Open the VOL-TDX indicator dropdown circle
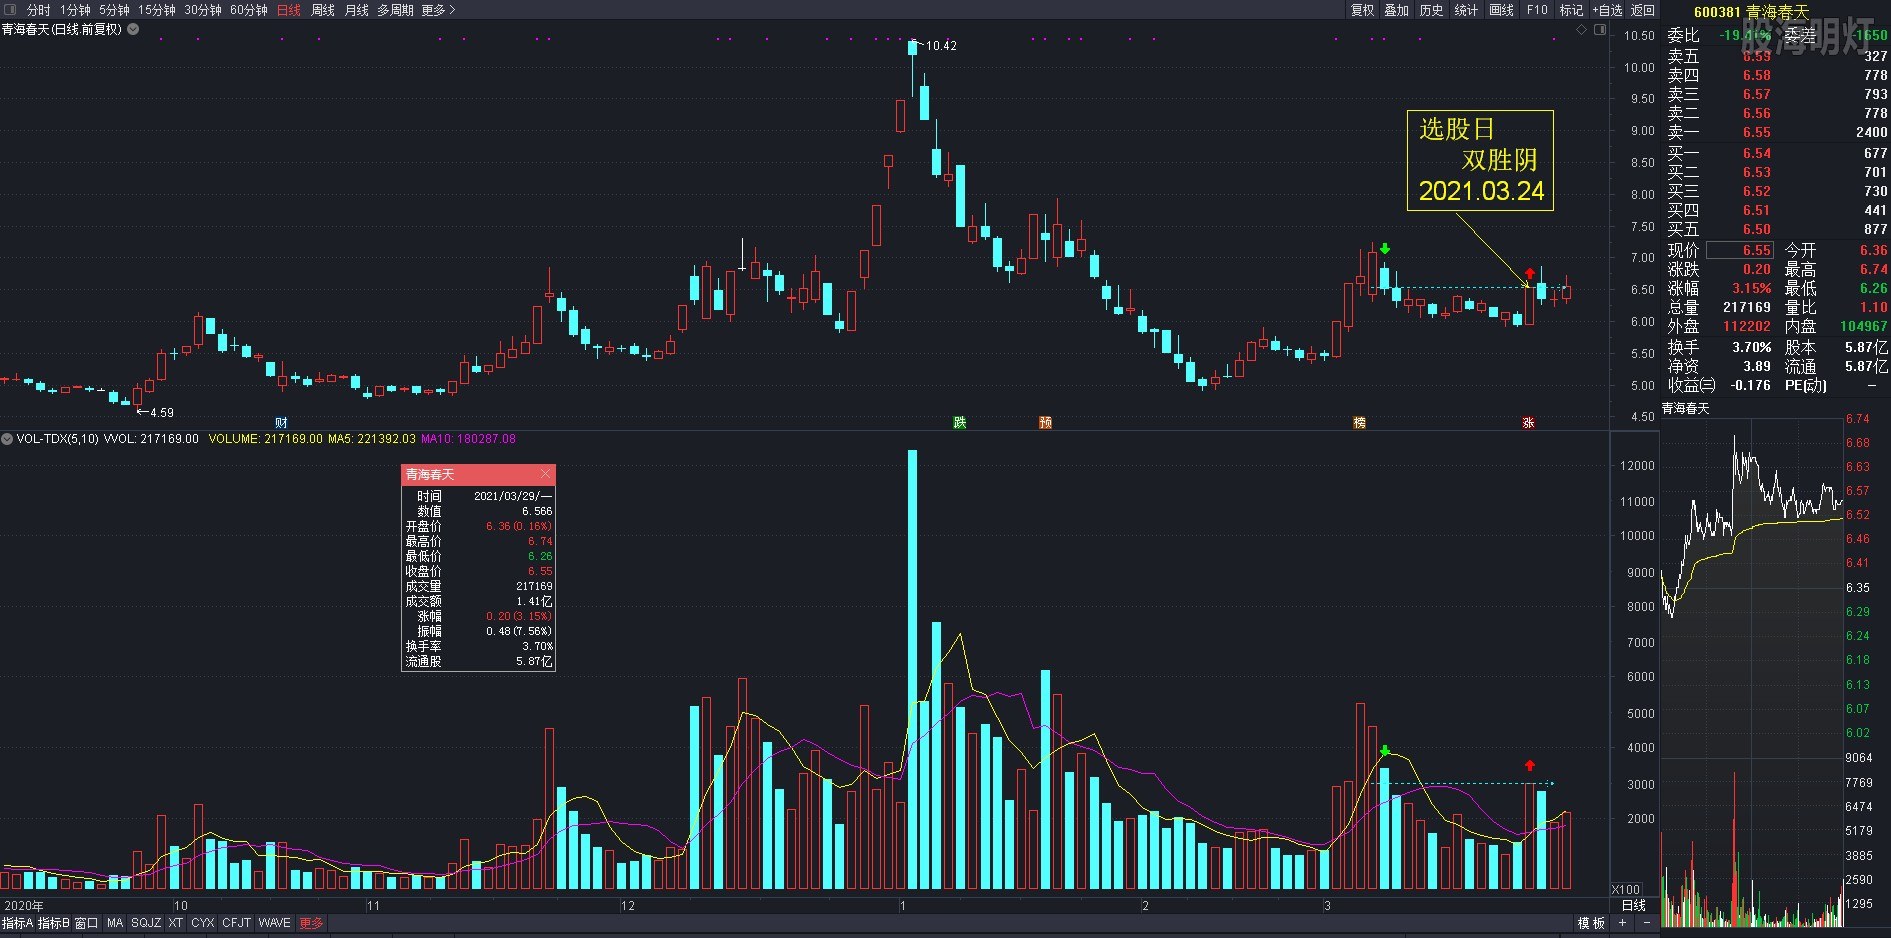The image size is (1891, 938). tap(7, 438)
